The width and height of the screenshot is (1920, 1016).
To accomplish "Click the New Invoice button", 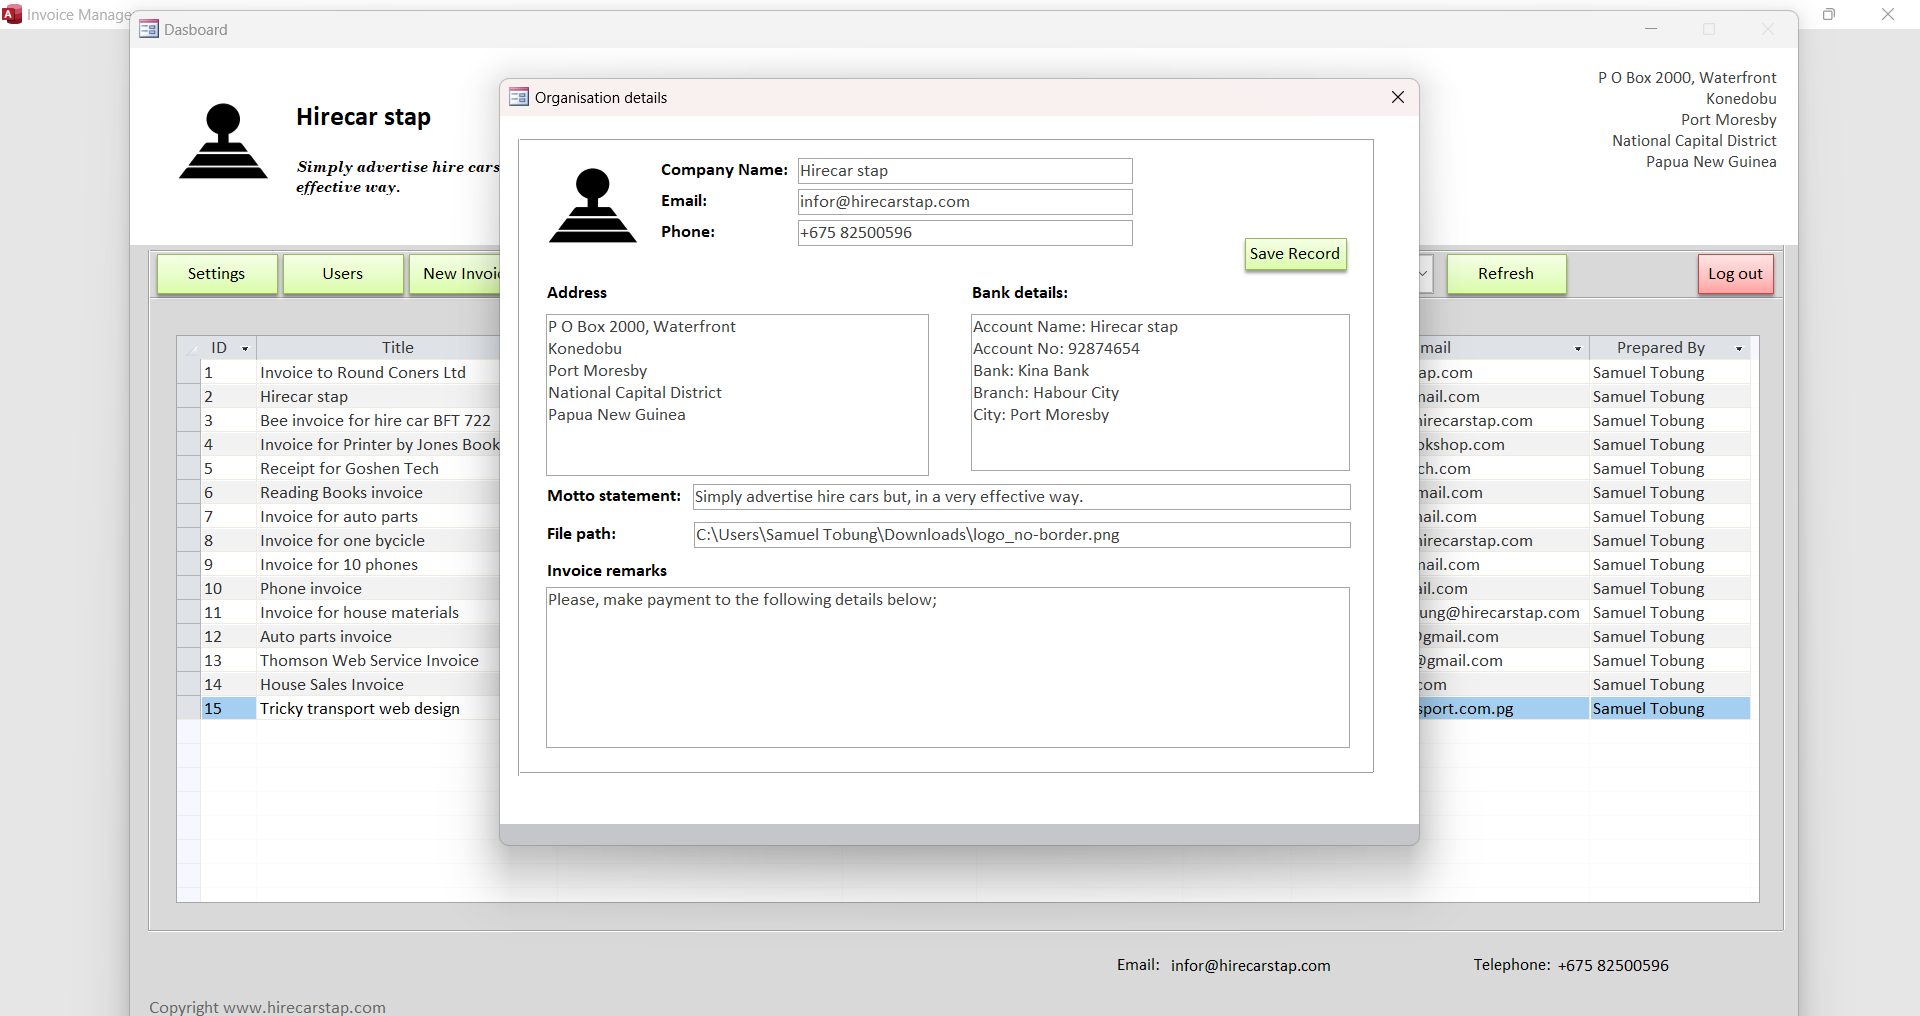I will click(x=455, y=274).
